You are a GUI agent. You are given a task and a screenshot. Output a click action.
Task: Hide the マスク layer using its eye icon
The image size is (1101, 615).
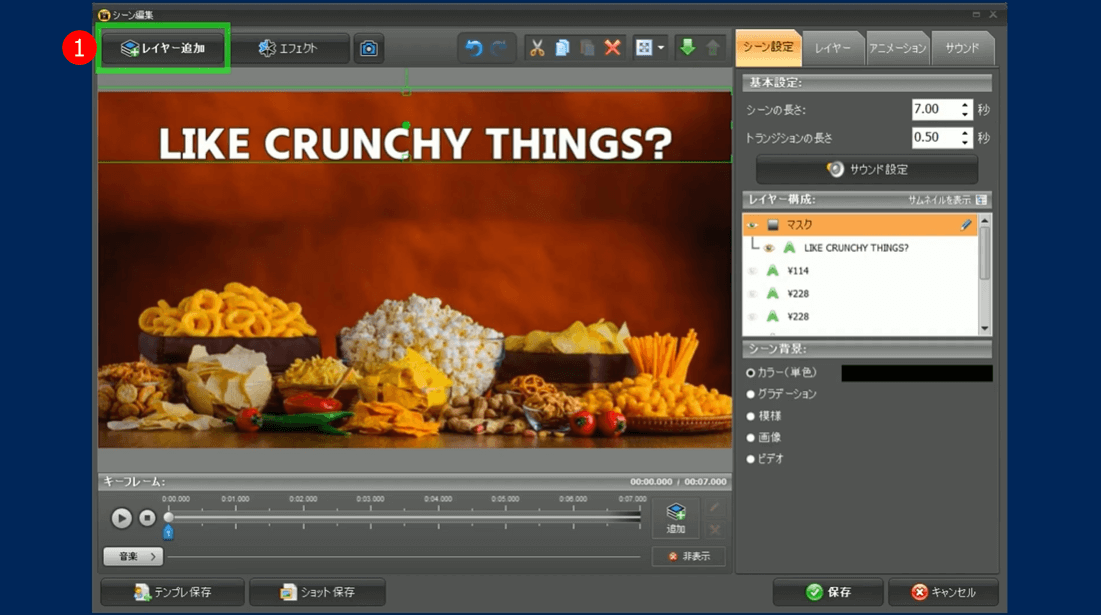point(753,226)
